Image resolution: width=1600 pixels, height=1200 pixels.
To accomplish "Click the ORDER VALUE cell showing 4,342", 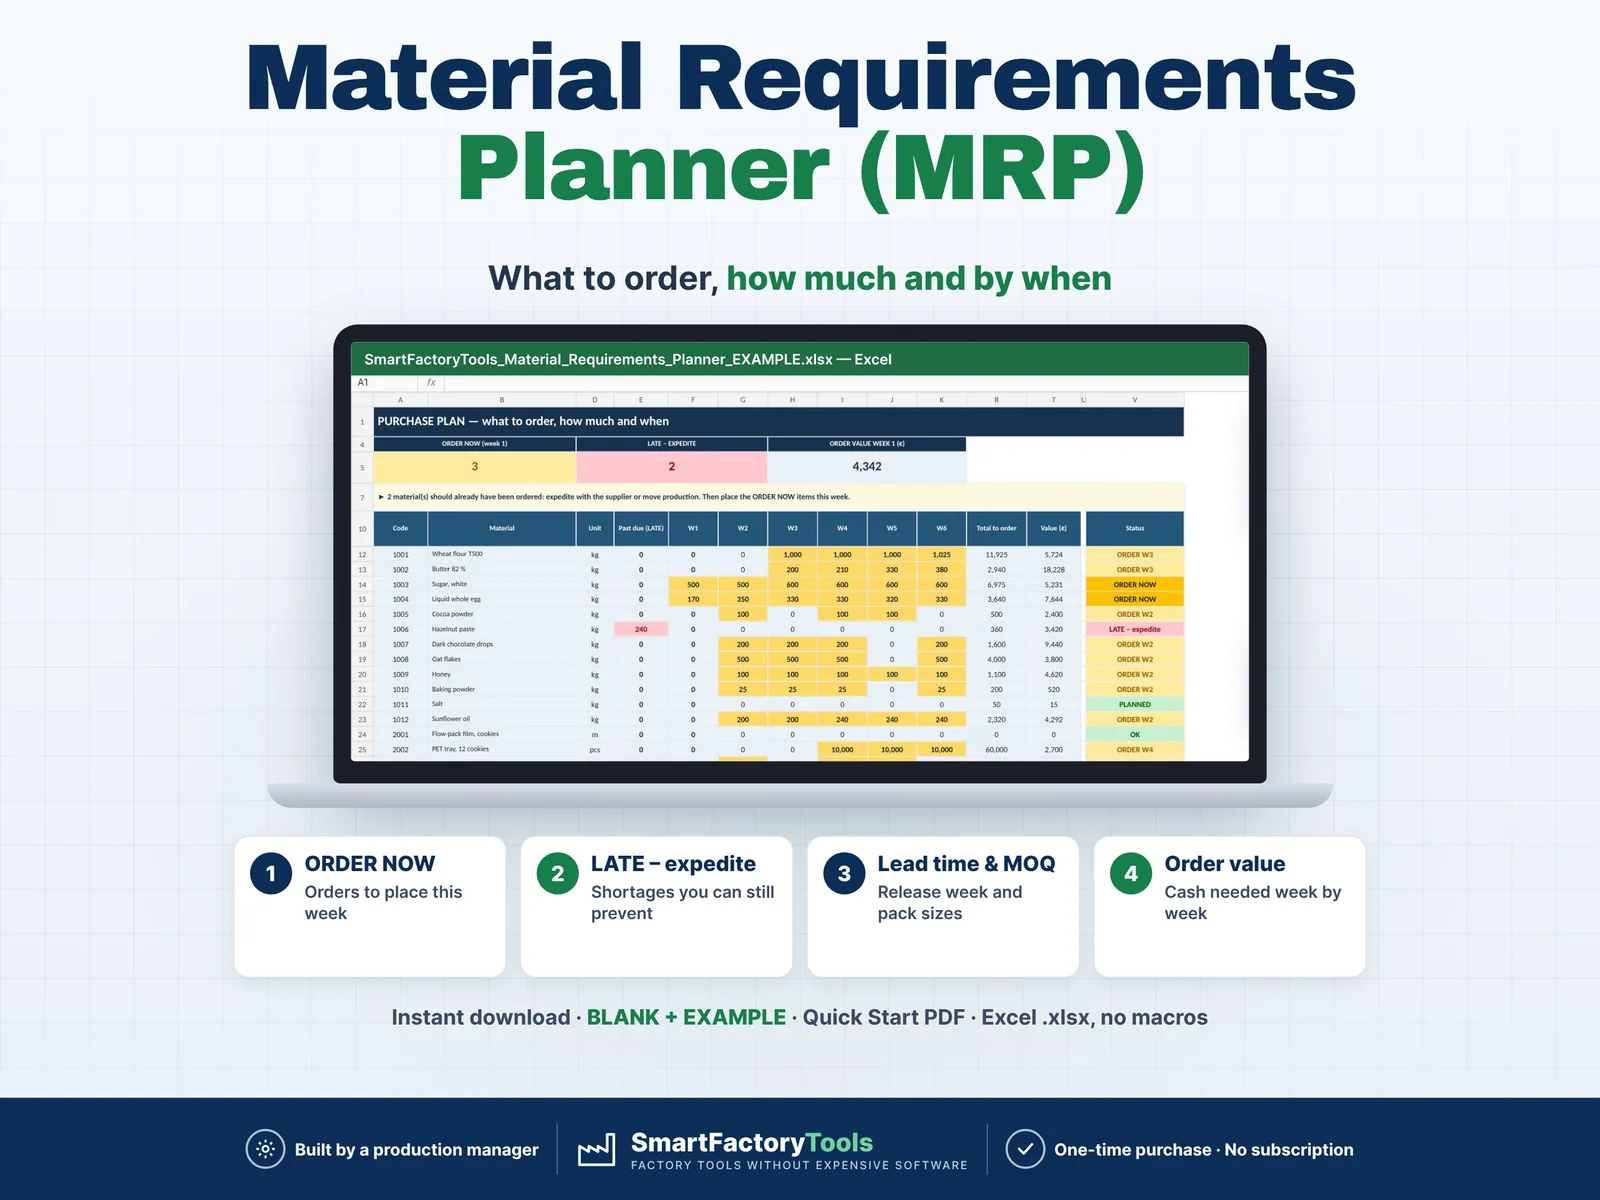I will point(867,466).
